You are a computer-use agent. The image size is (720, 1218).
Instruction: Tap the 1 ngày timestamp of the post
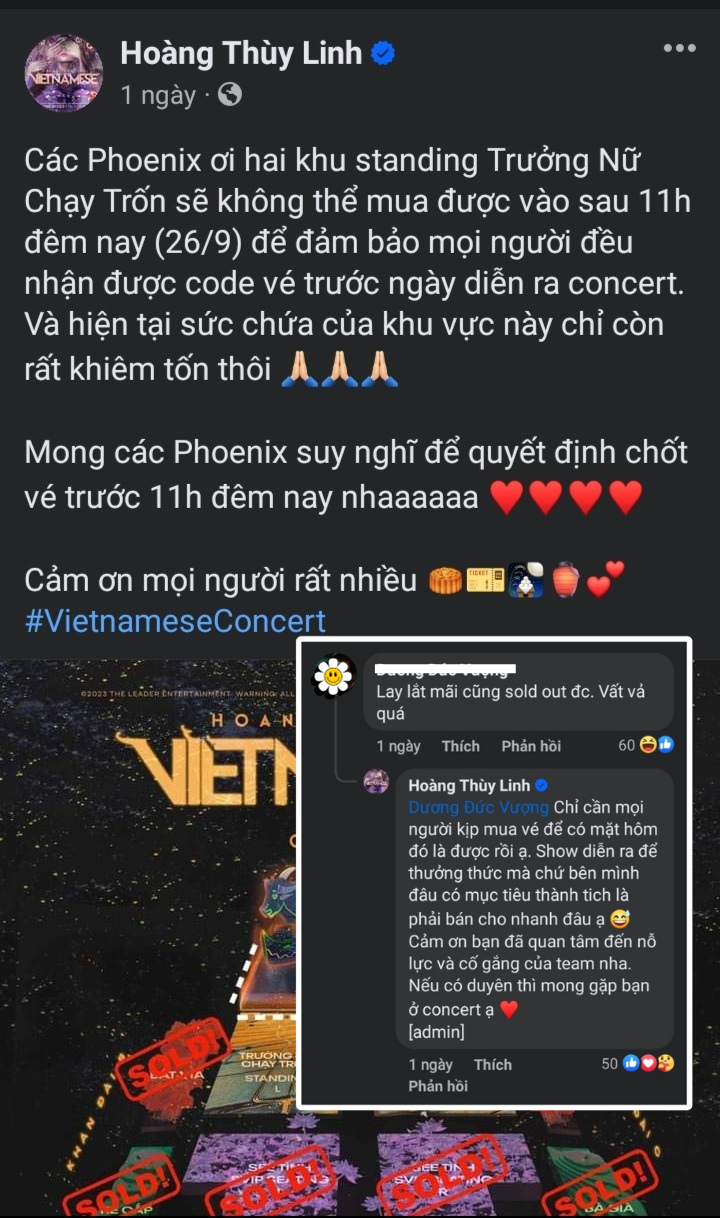(x=158, y=95)
